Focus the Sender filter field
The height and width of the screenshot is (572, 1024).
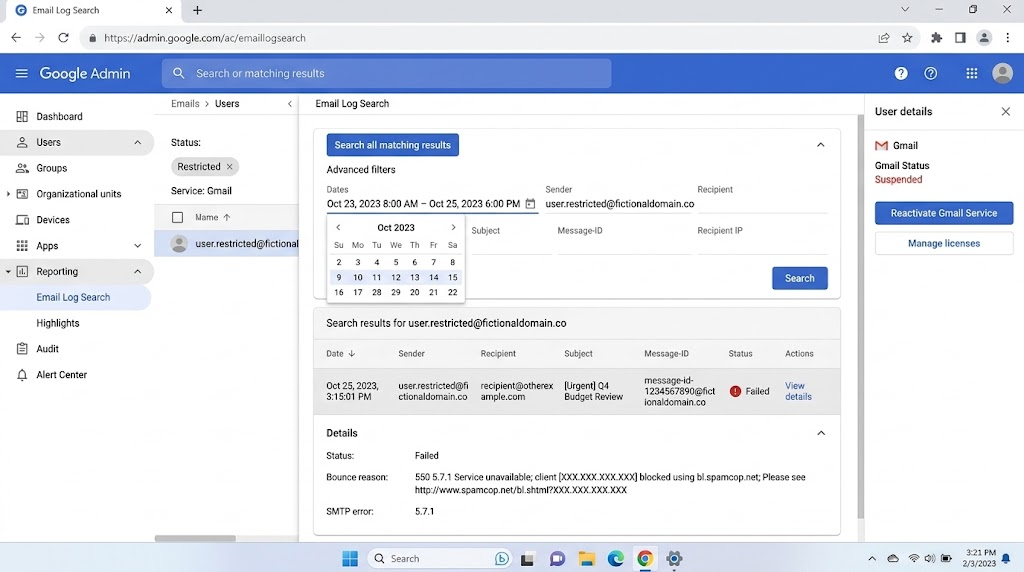pyautogui.click(x=619, y=204)
